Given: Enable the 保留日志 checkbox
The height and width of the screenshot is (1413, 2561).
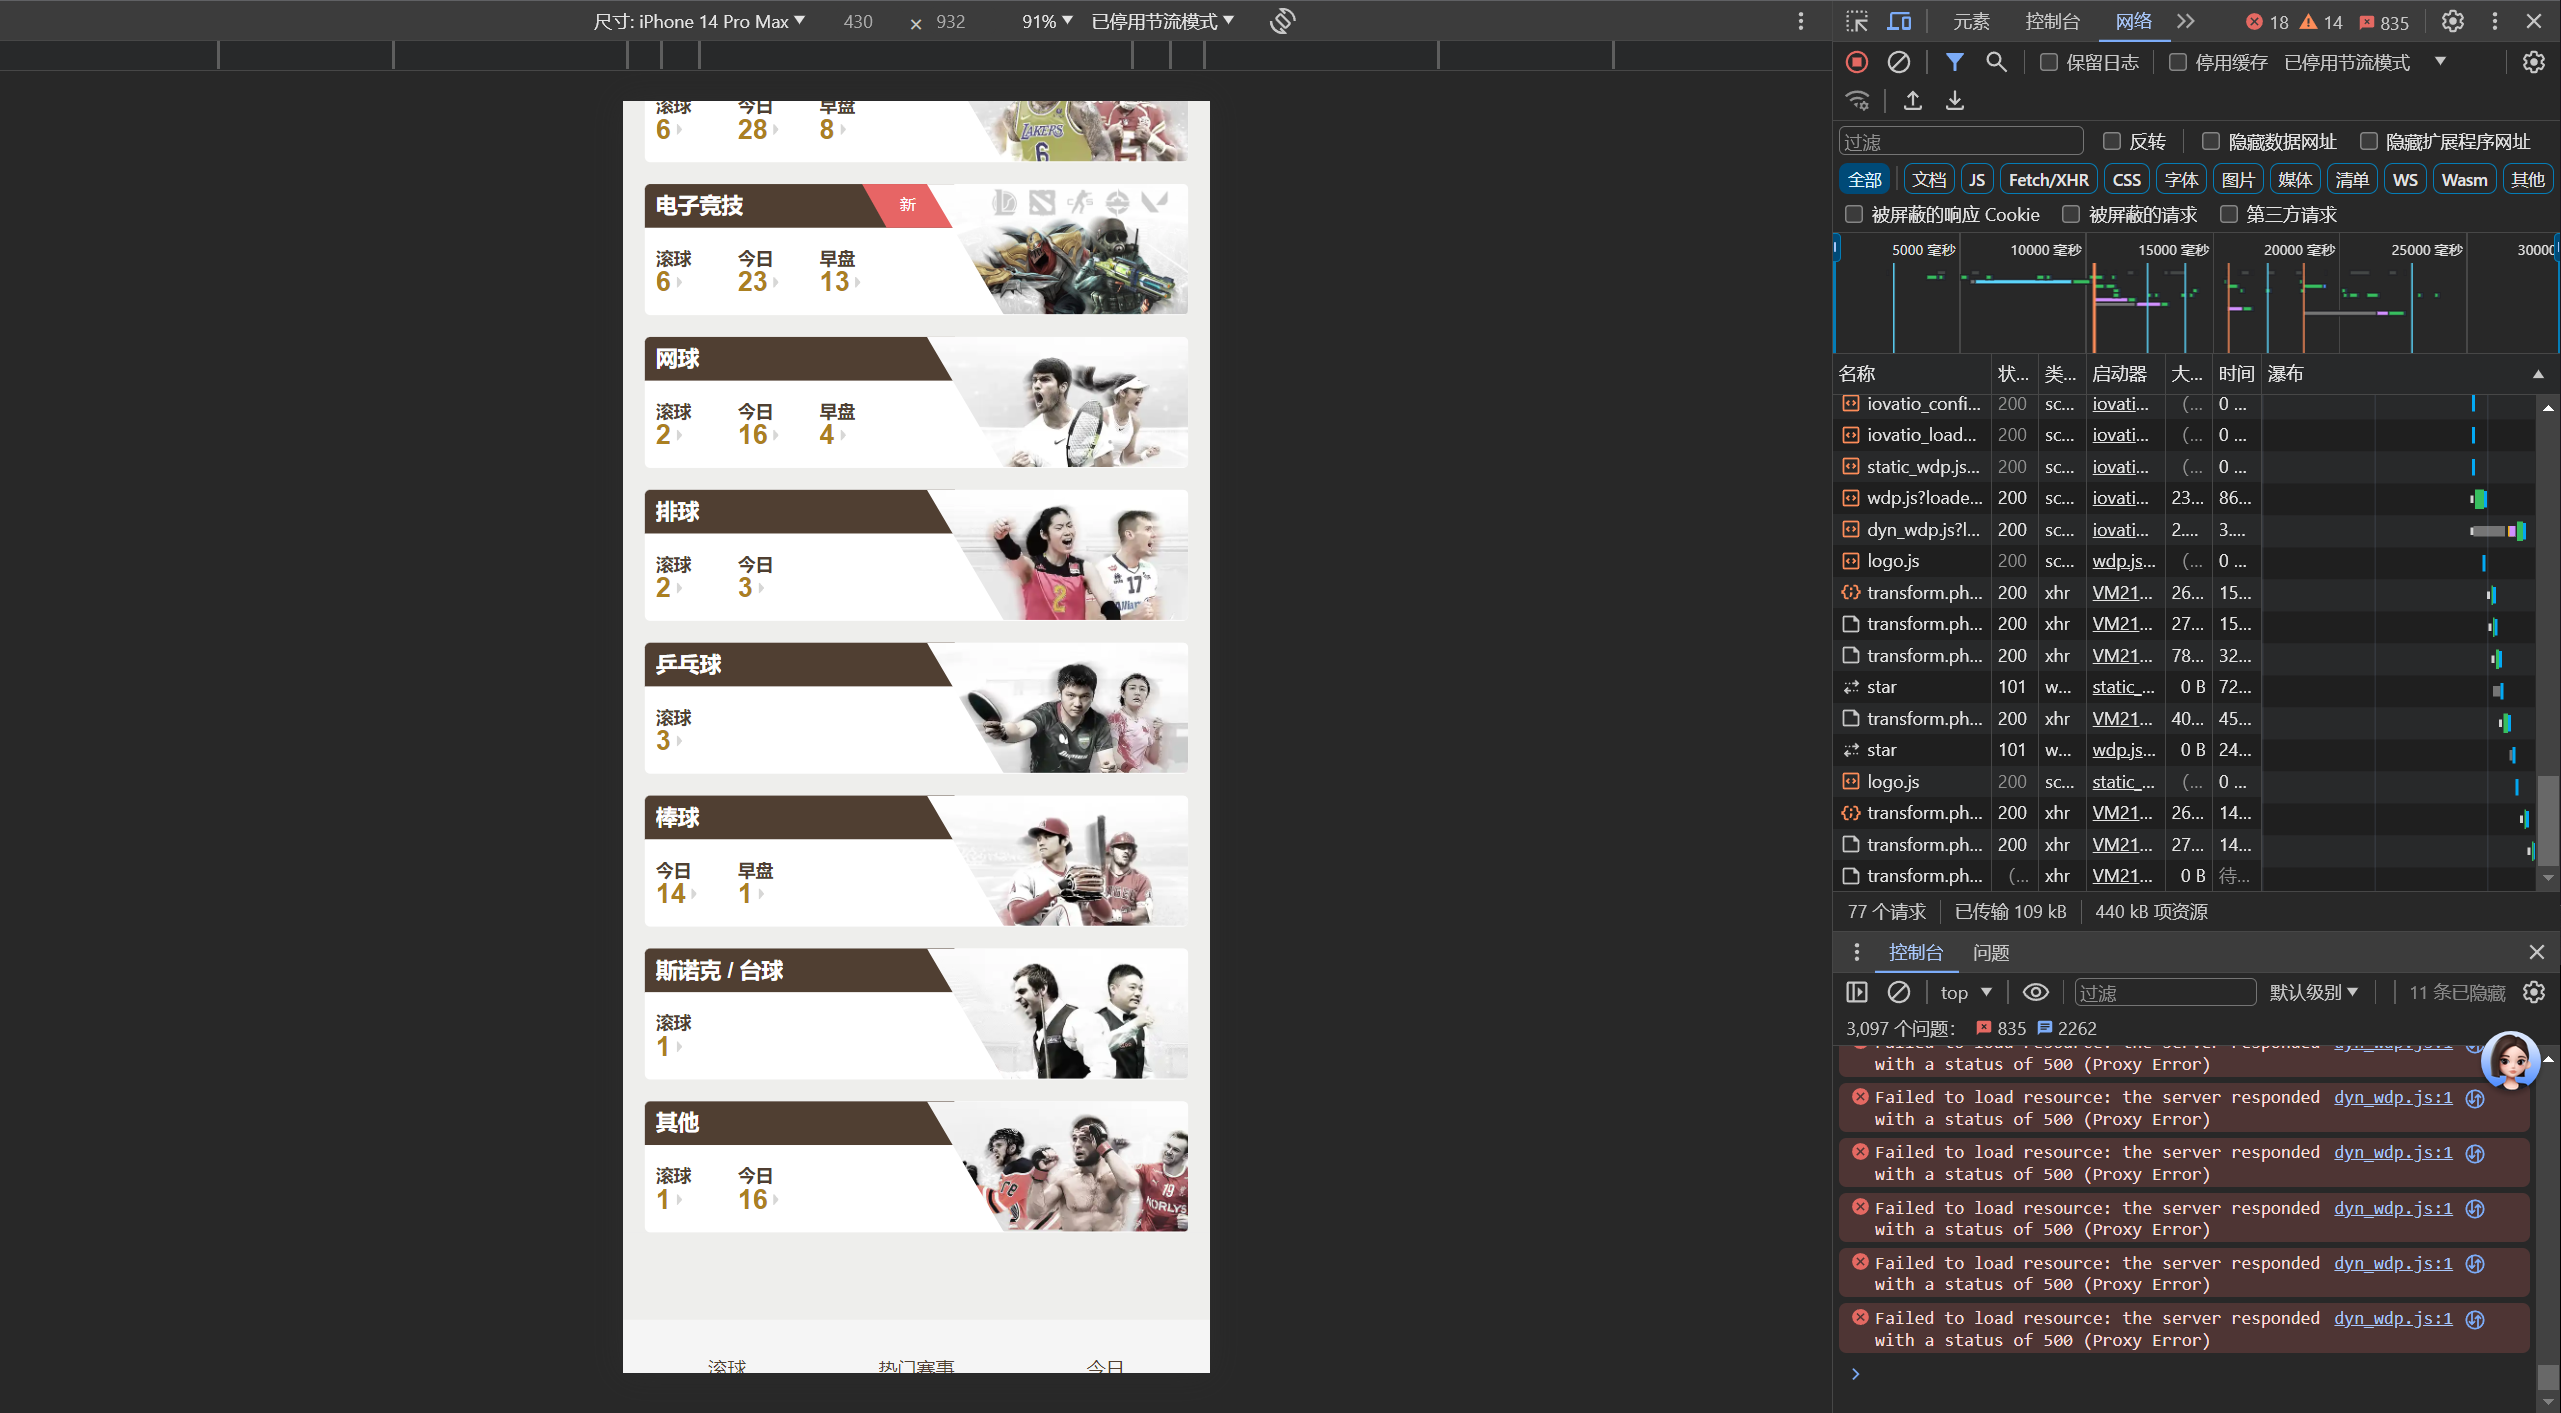Looking at the screenshot, I should point(2049,62).
